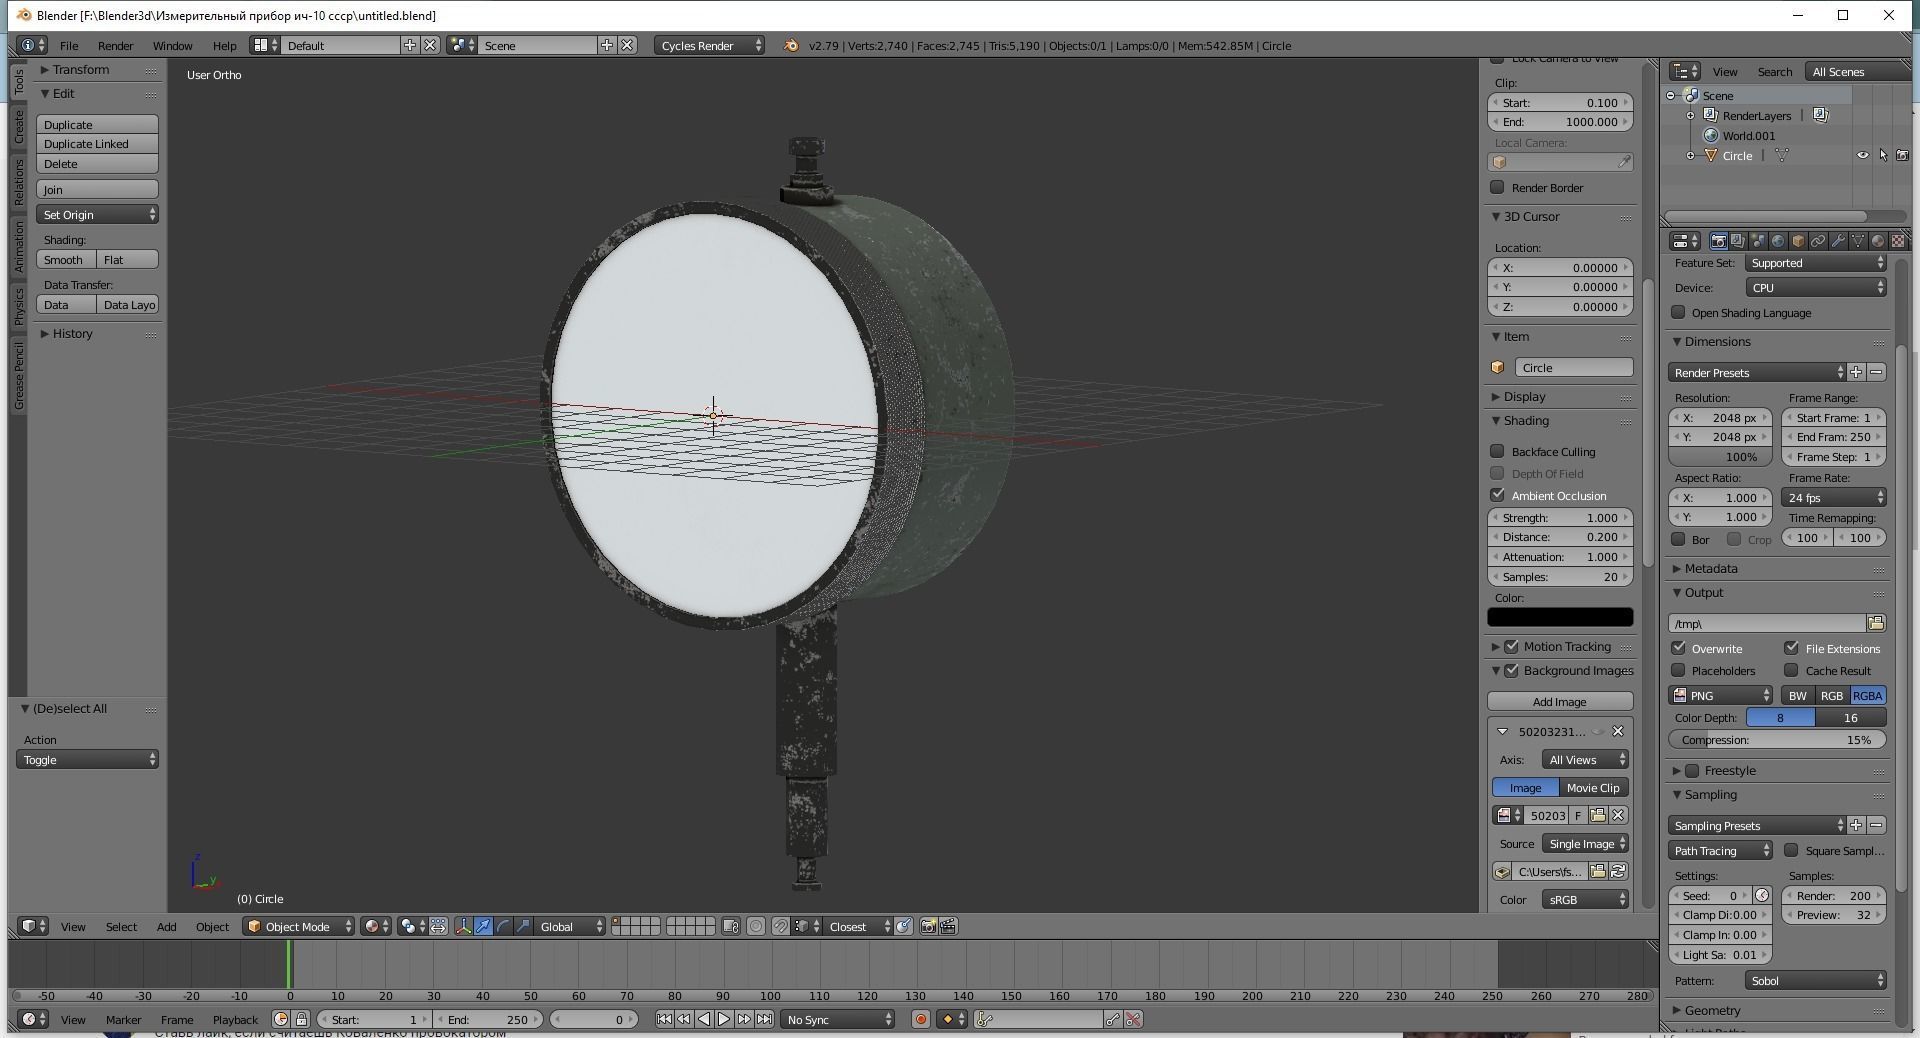
Task: Apply Smooth shading
Action: [x=66, y=260]
